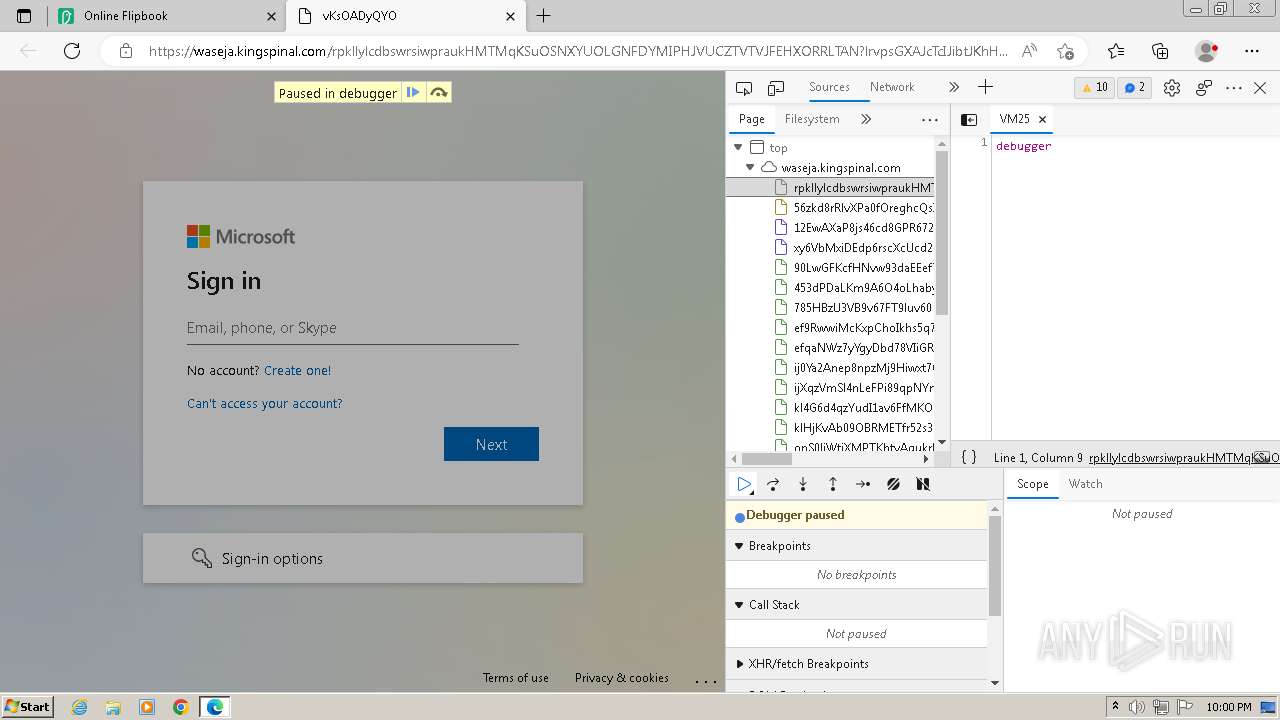Click the Privacy & cookies link

click(622, 678)
